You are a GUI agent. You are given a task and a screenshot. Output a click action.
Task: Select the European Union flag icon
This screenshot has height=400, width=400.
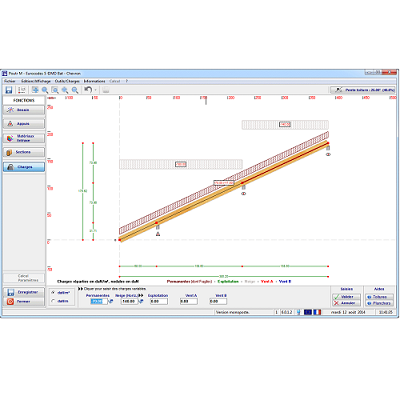click(308, 312)
